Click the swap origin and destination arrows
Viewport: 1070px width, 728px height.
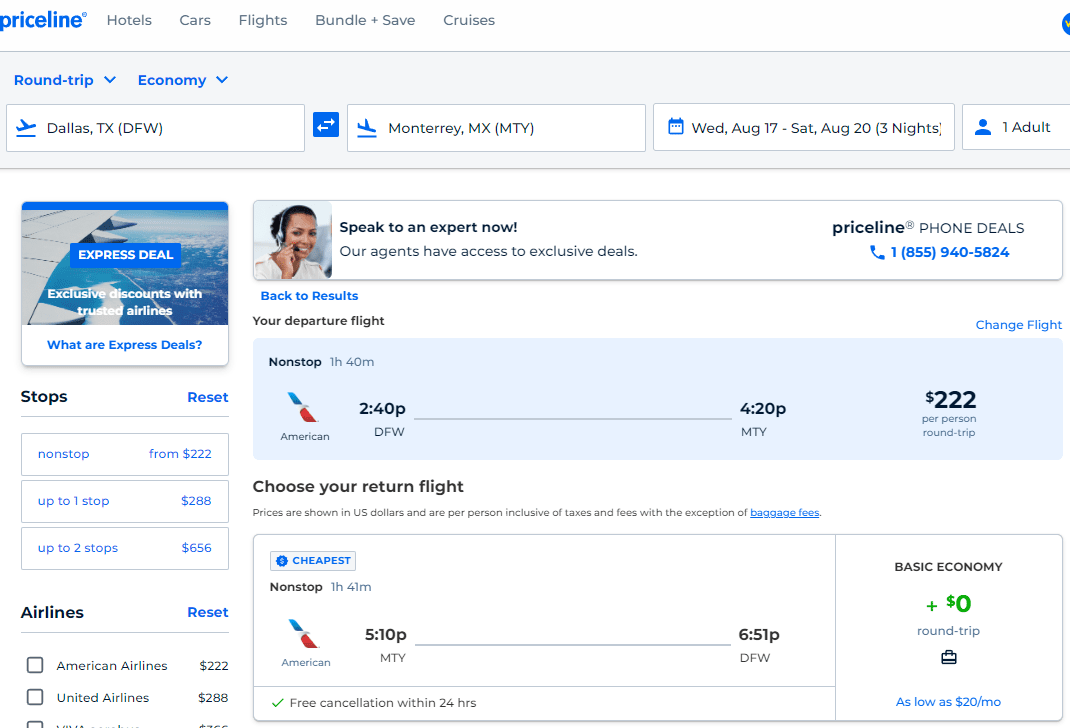[x=325, y=127]
